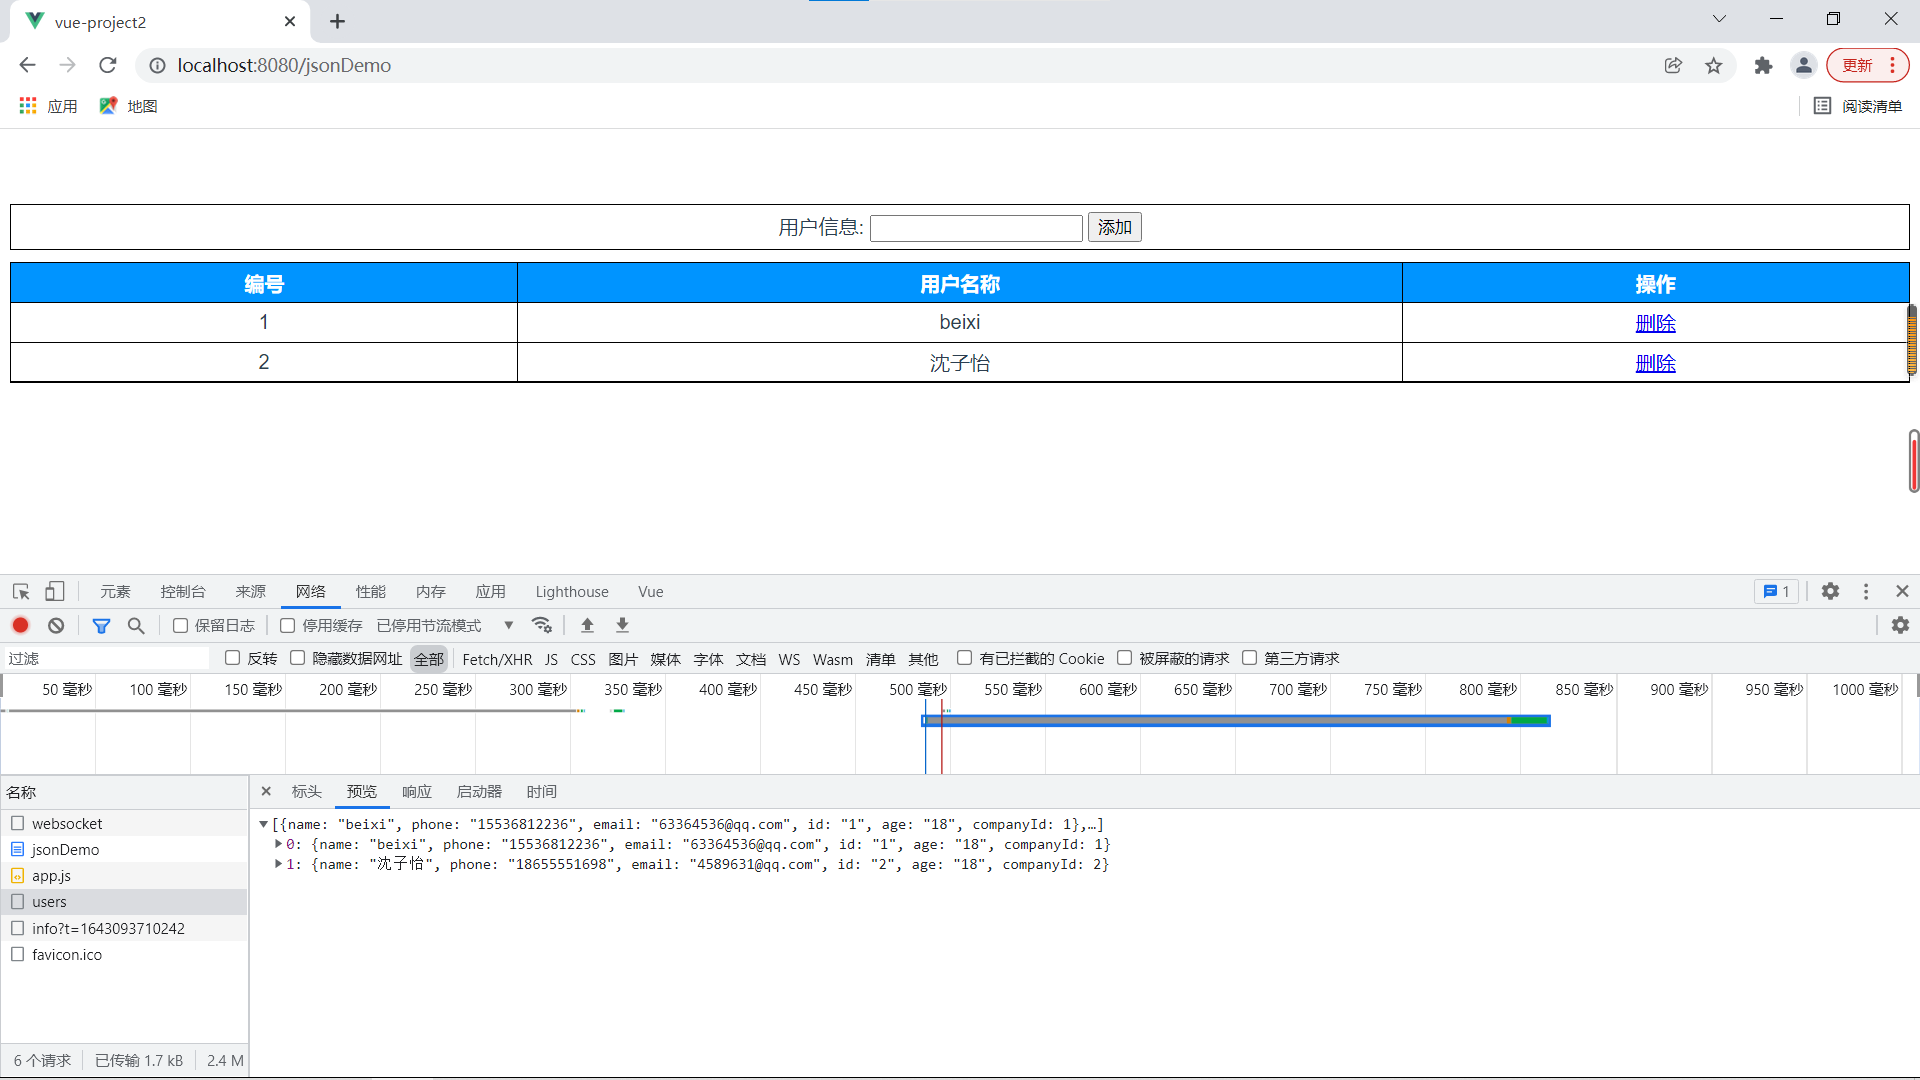Toggle blocked cookies checkbox

[964, 658]
